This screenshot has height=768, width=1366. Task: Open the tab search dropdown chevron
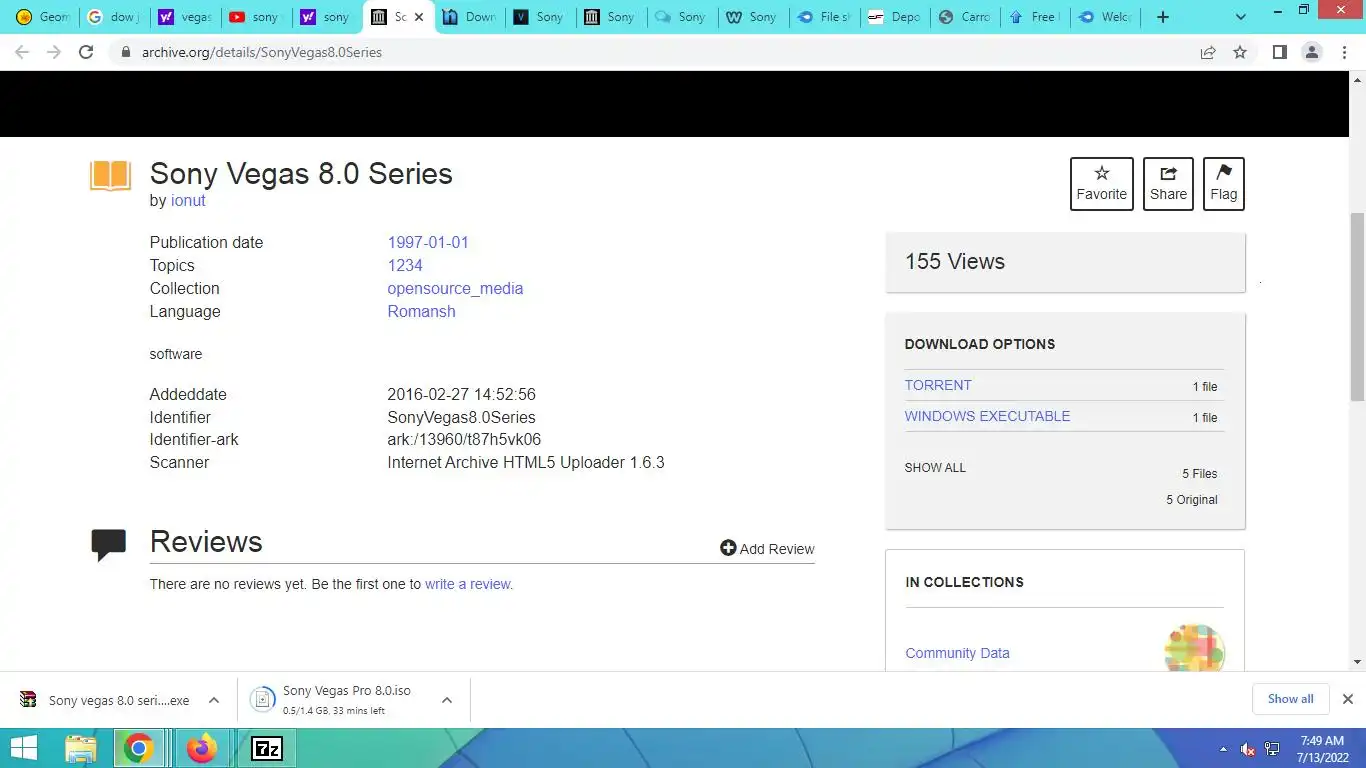[x=1241, y=17]
